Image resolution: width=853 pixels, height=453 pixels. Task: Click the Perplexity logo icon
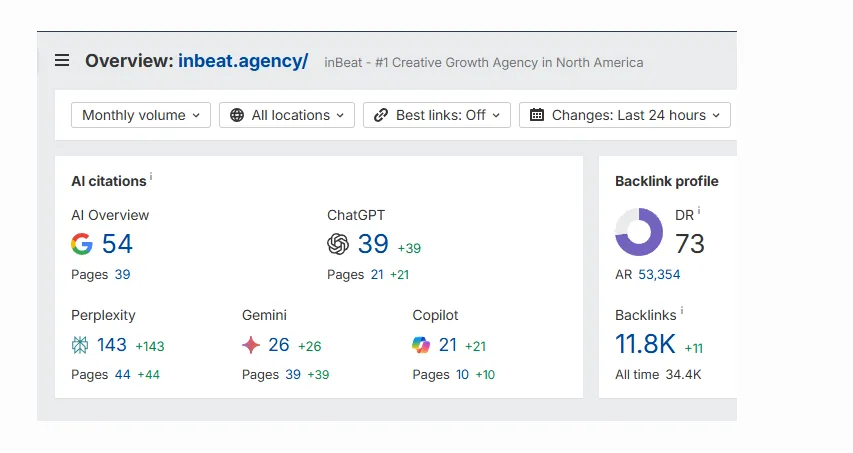point(80,345)
